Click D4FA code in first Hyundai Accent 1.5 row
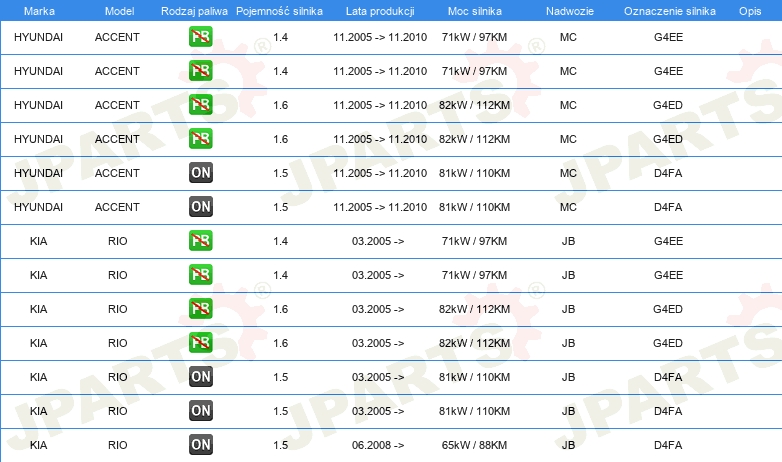Screen dimensions: 782x462 pos(668,173)
